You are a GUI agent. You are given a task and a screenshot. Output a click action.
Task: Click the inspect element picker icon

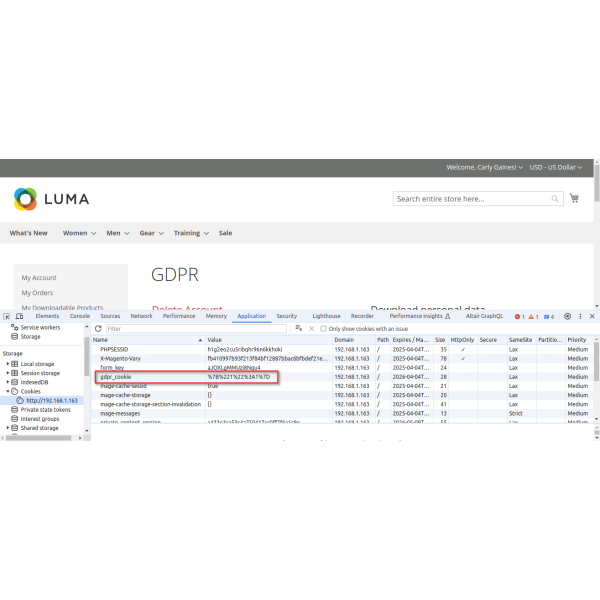point(7,316)
